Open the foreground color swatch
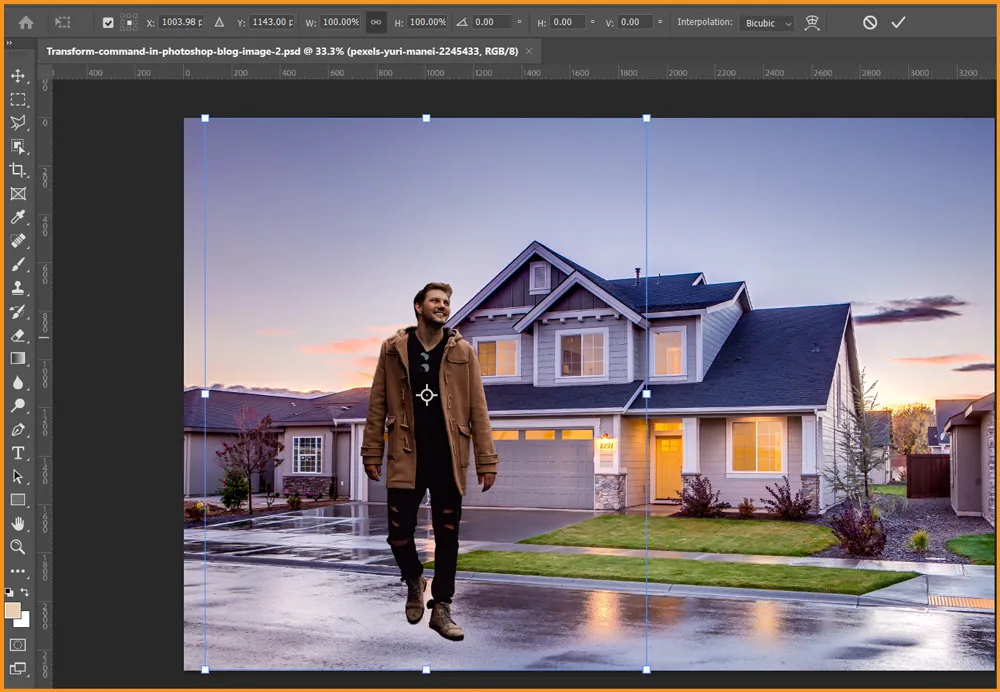Screen dimensions: 1000x692 (13, 610)
